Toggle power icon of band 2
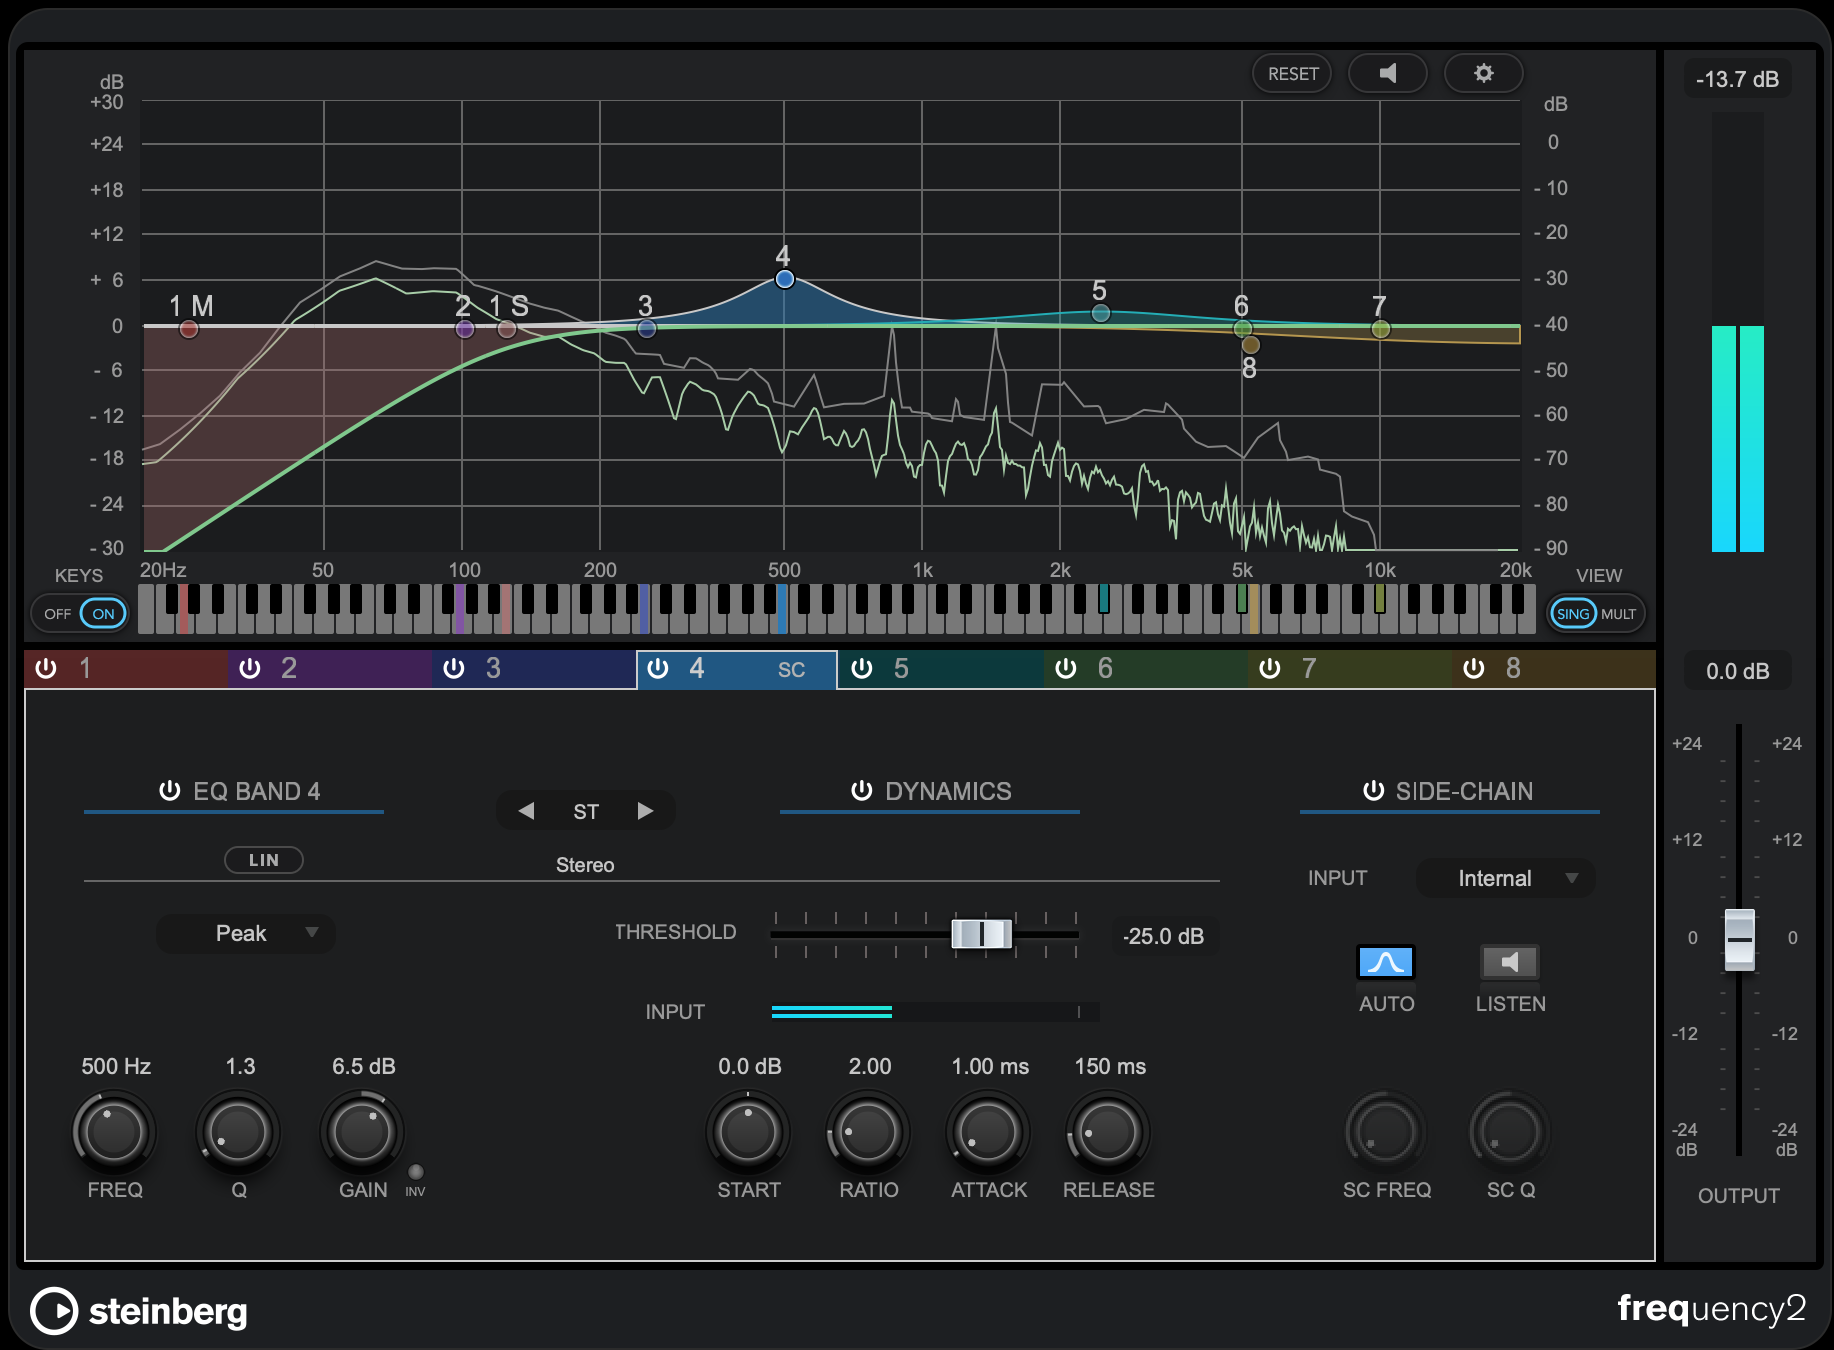 coord(250,668)
